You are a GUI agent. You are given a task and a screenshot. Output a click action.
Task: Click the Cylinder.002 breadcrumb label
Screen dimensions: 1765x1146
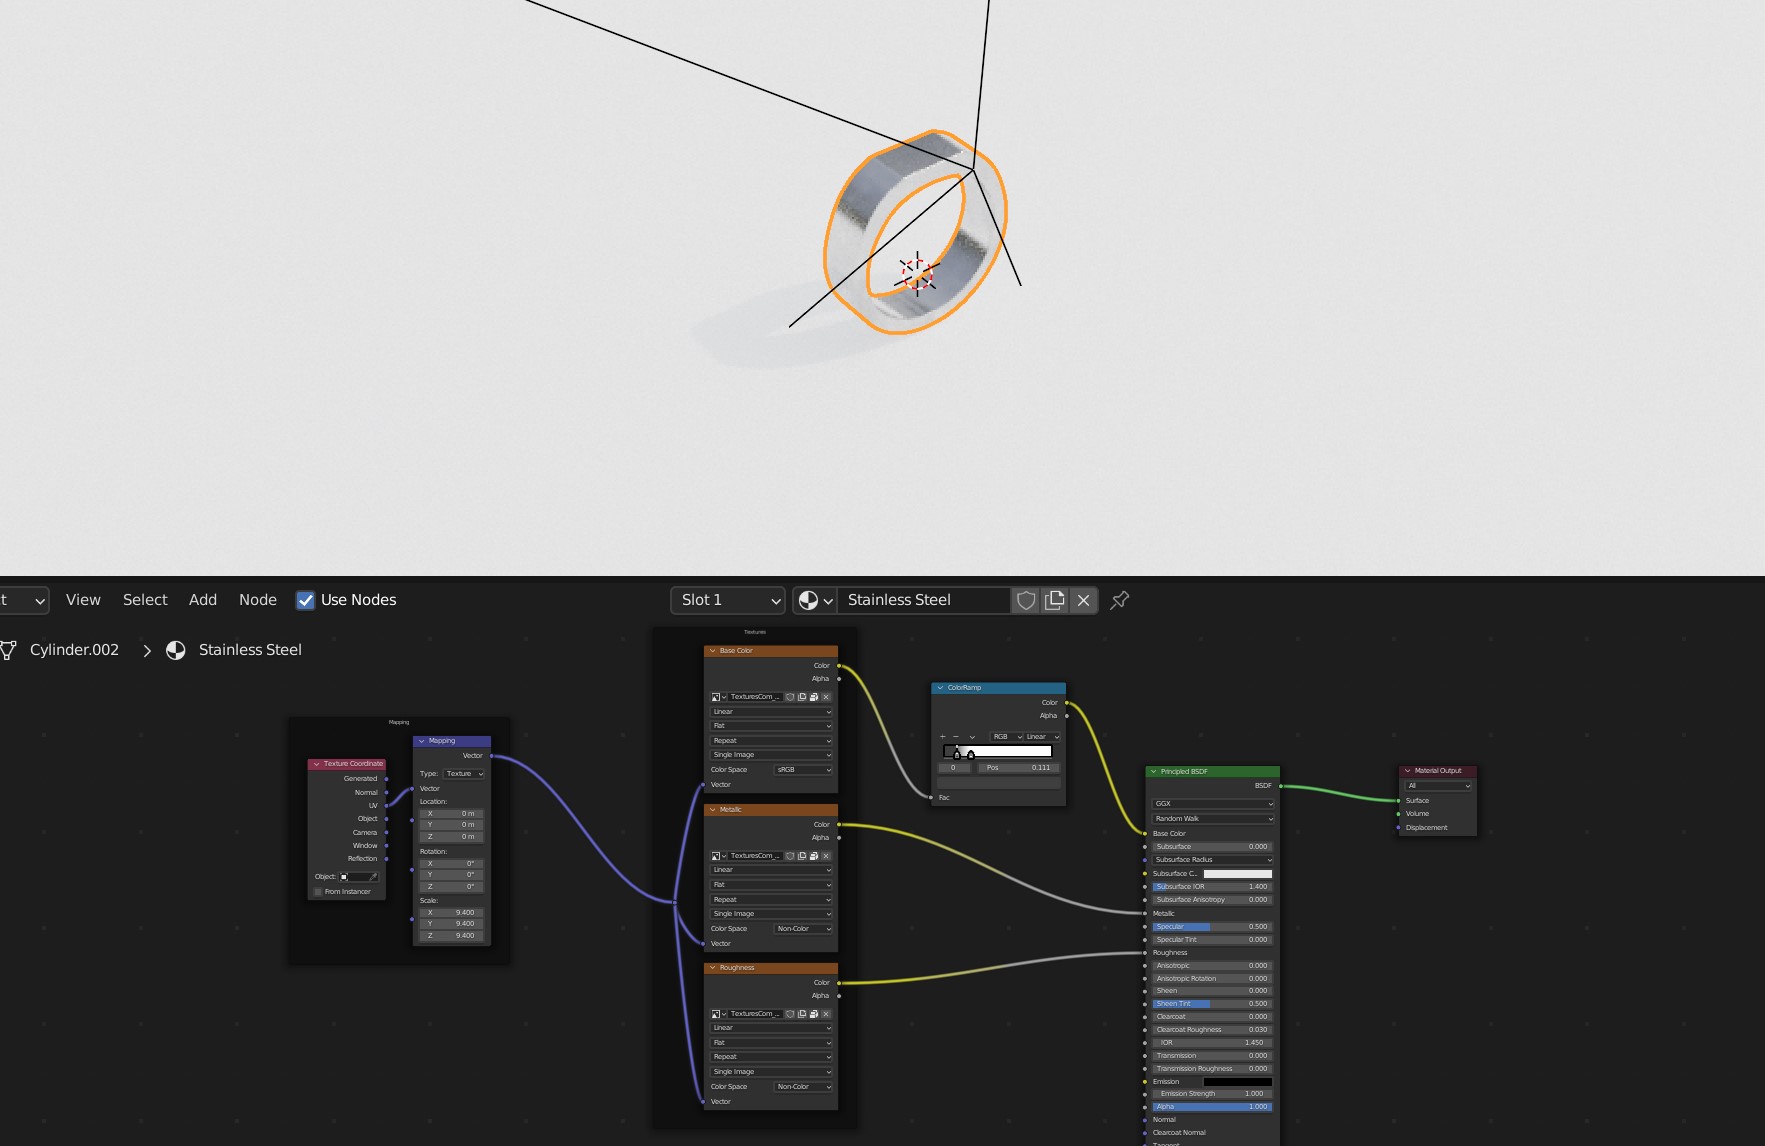[74, 649]
